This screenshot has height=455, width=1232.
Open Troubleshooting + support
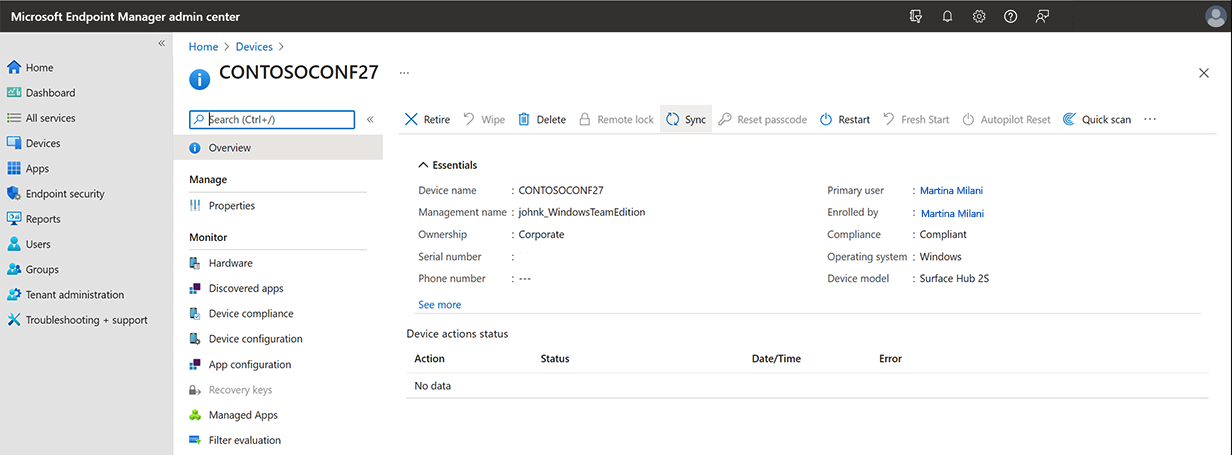(x=77, y=320)
